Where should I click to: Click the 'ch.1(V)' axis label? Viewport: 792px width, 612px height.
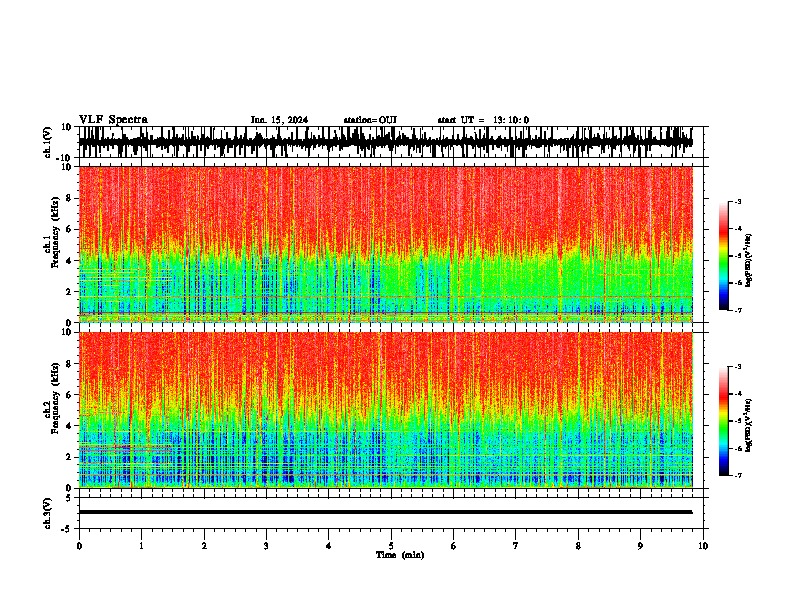click(47, 142)
